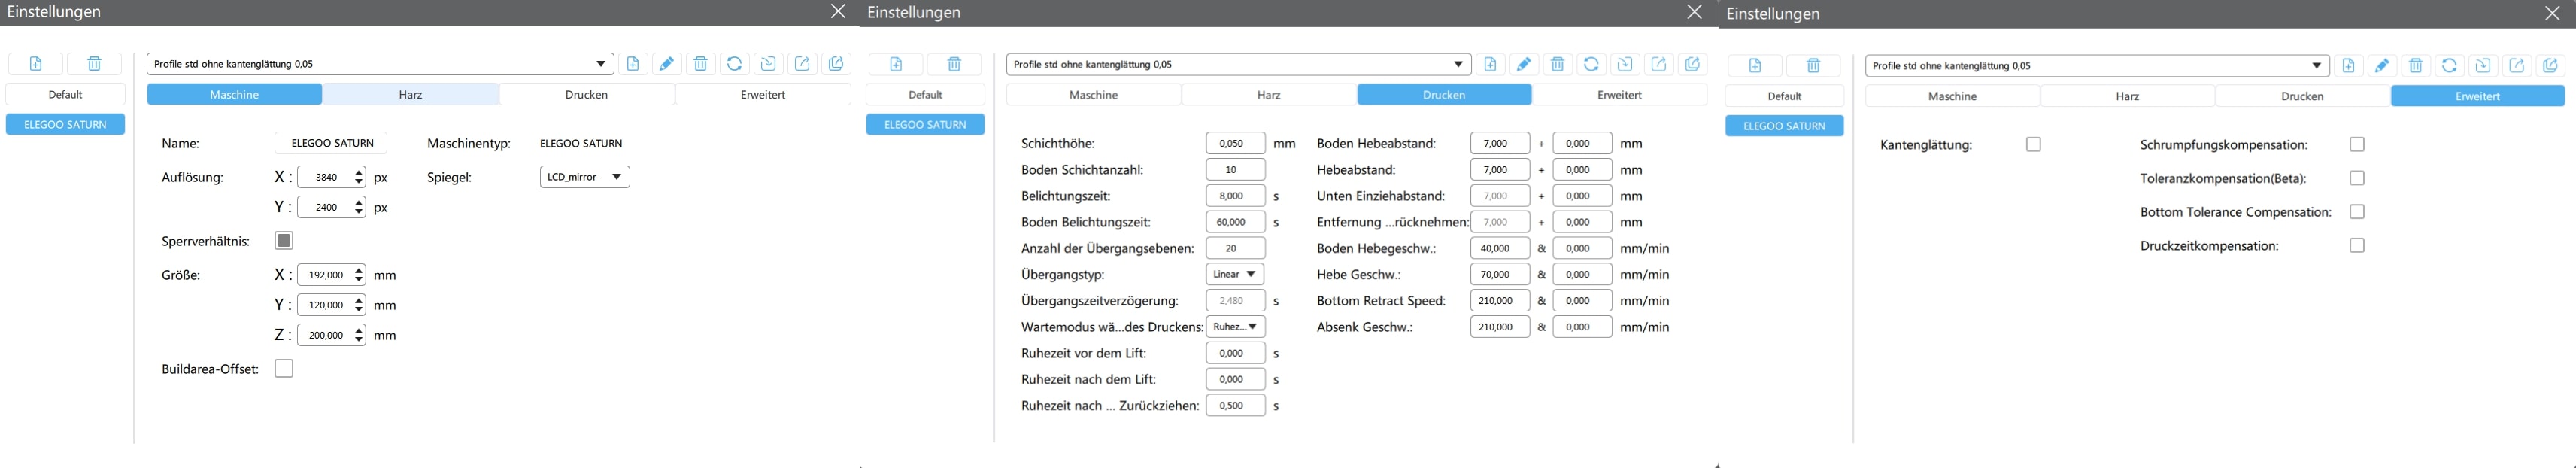Enable the Kantenglättung checkbox

2033,145
